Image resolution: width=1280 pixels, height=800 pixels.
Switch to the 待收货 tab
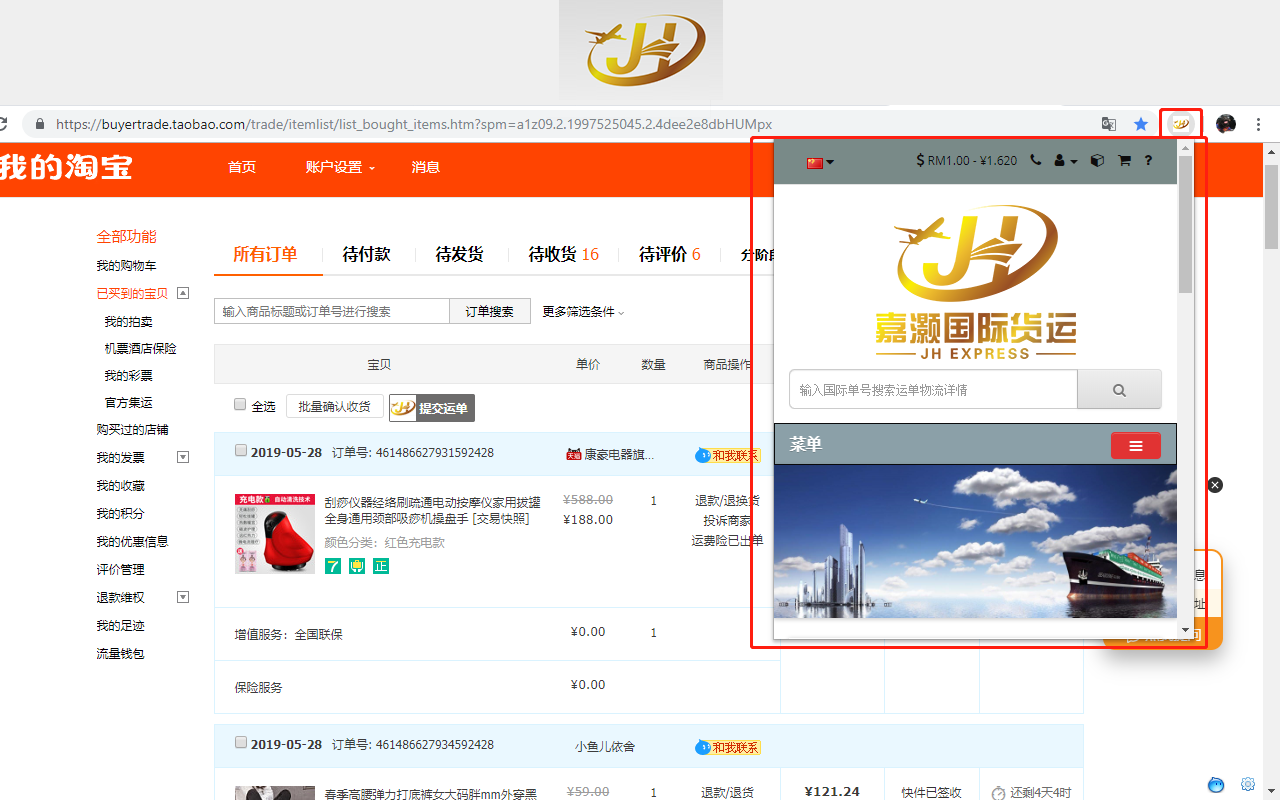[563, 254]
